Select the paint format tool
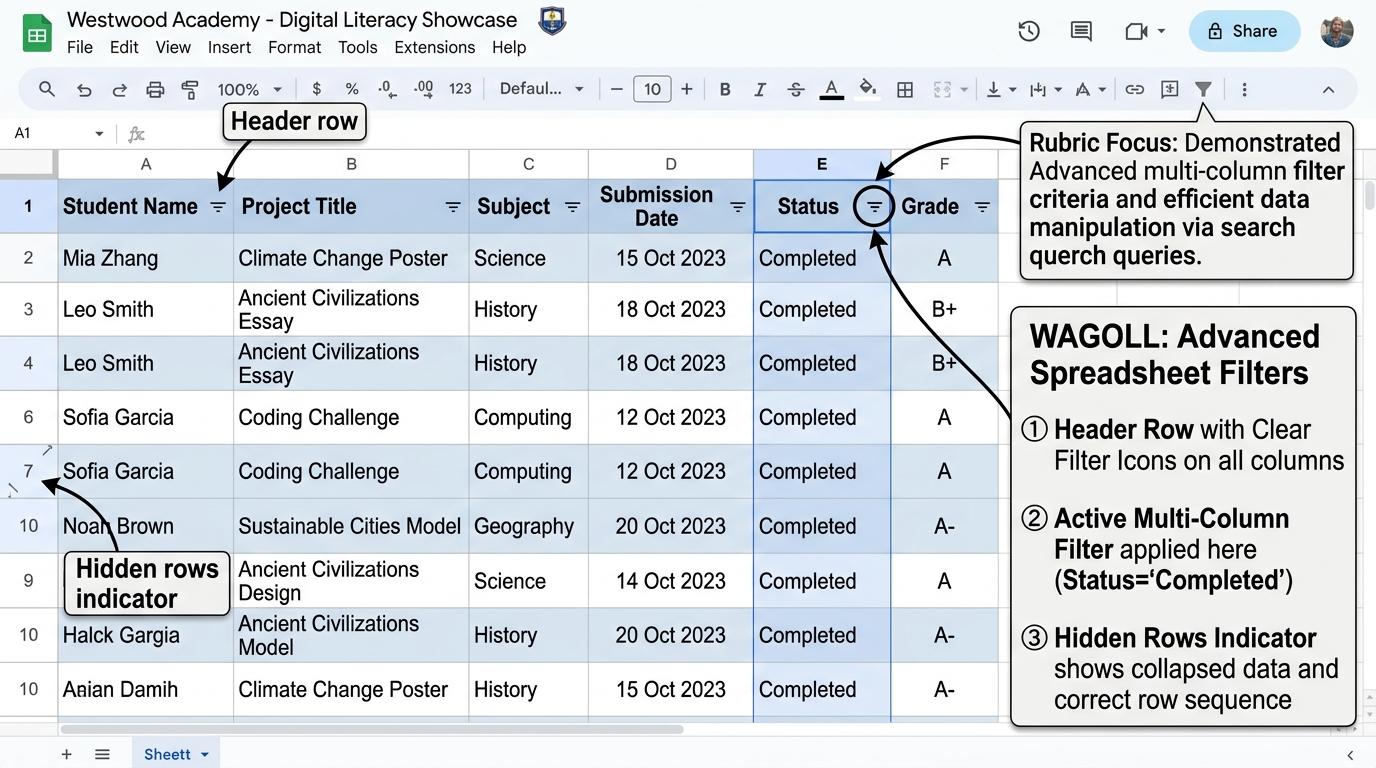1376x768 pixels. pyautogui.click(x=190, y=90)
